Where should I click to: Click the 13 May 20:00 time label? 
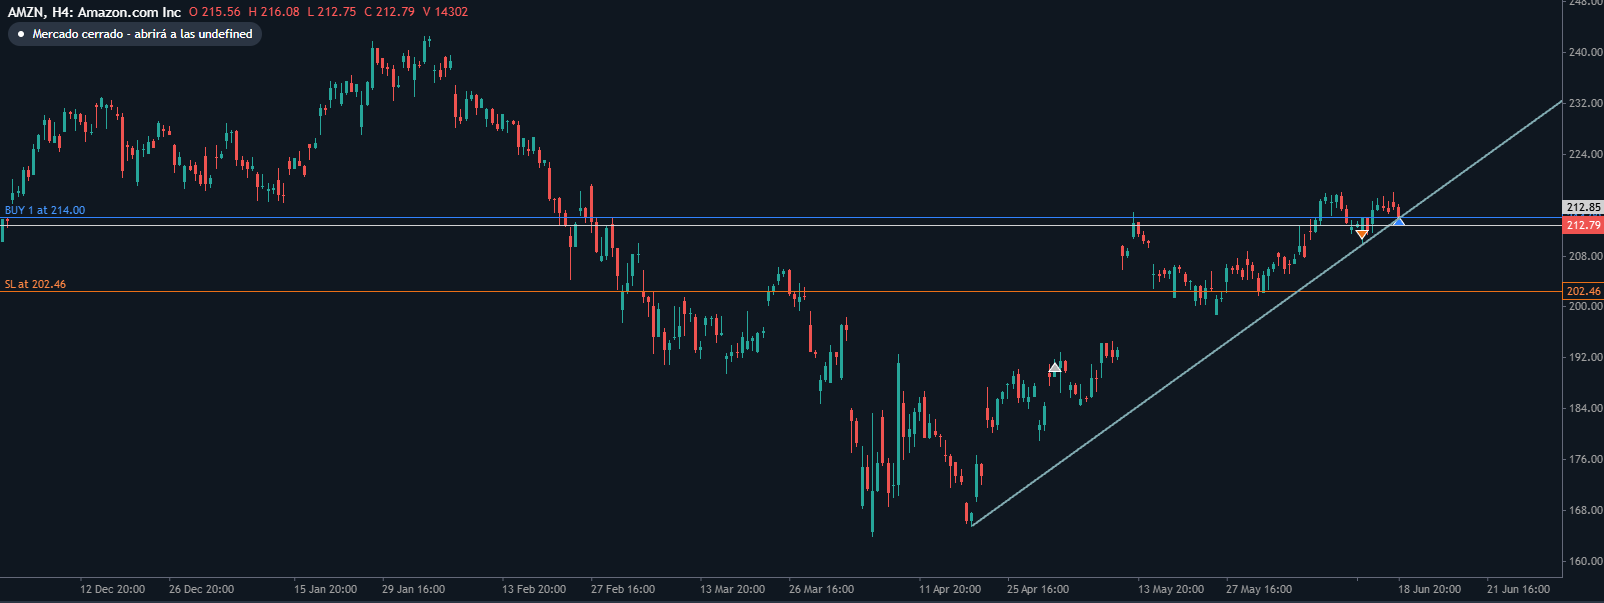1171,589
